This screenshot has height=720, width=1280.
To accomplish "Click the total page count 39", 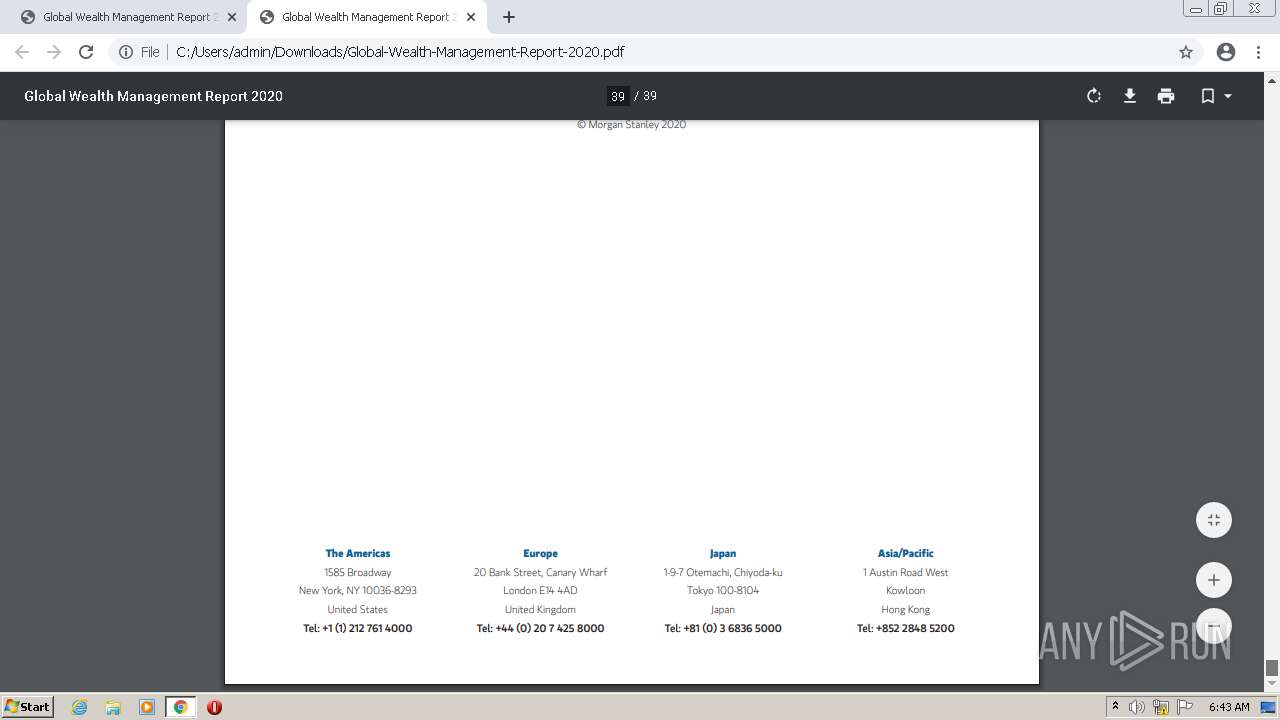I will click(650, 96).
